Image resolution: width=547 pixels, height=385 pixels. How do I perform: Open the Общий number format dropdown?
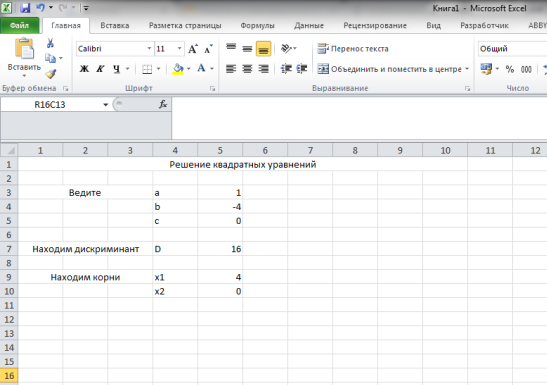[x=512, y=49]
